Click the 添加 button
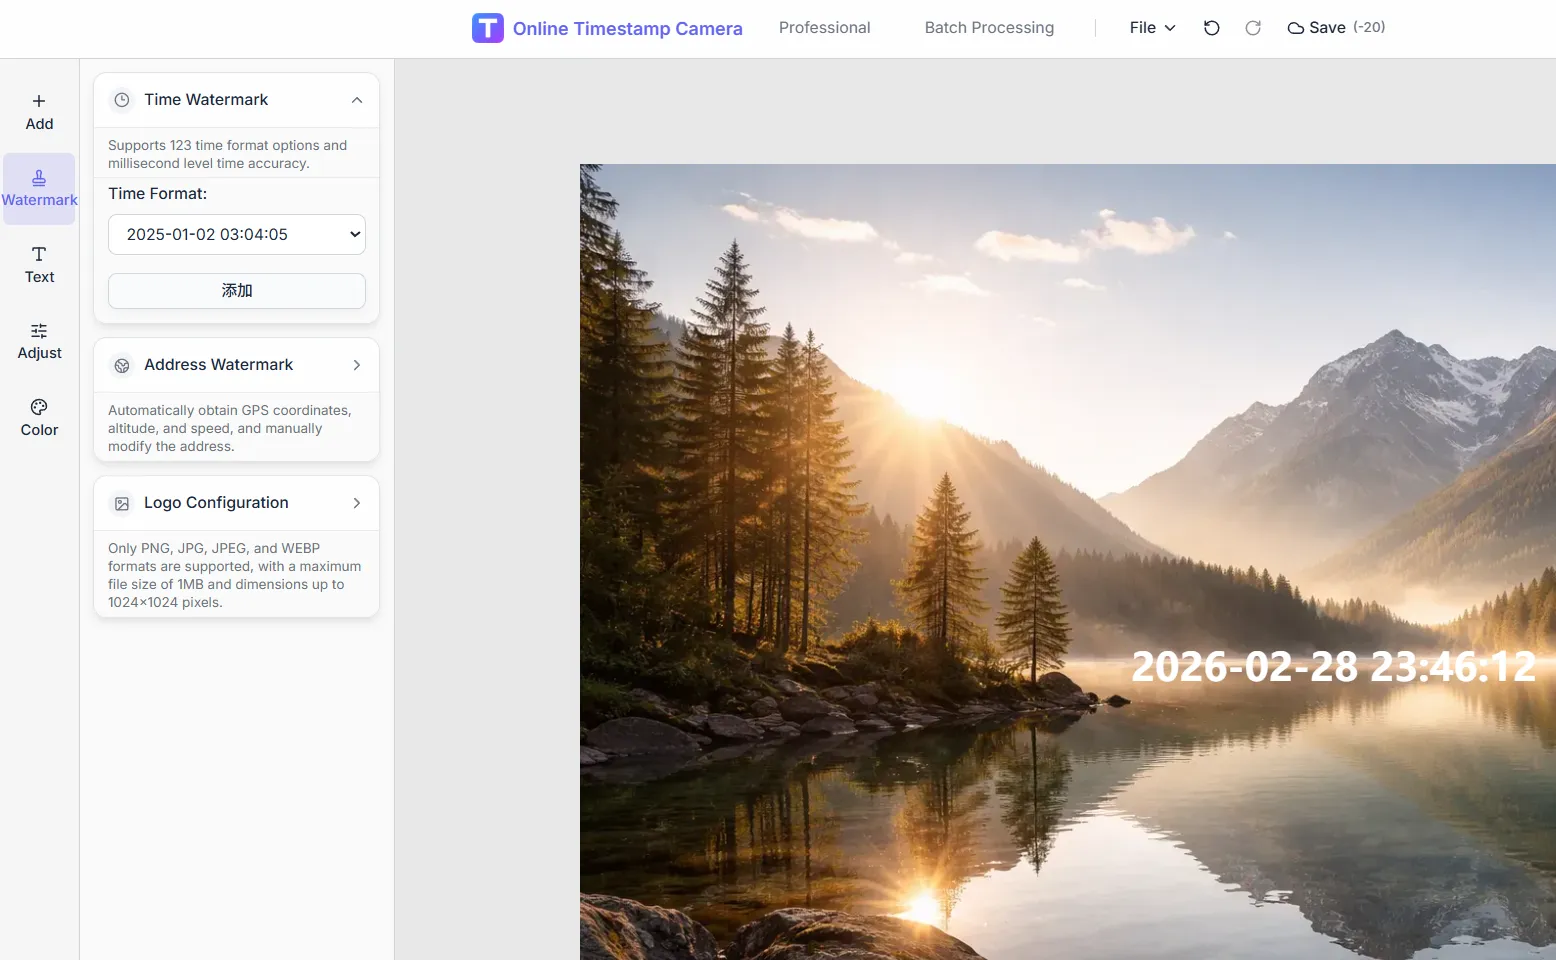Screen dimensions: 1556x960 [236, 290]
